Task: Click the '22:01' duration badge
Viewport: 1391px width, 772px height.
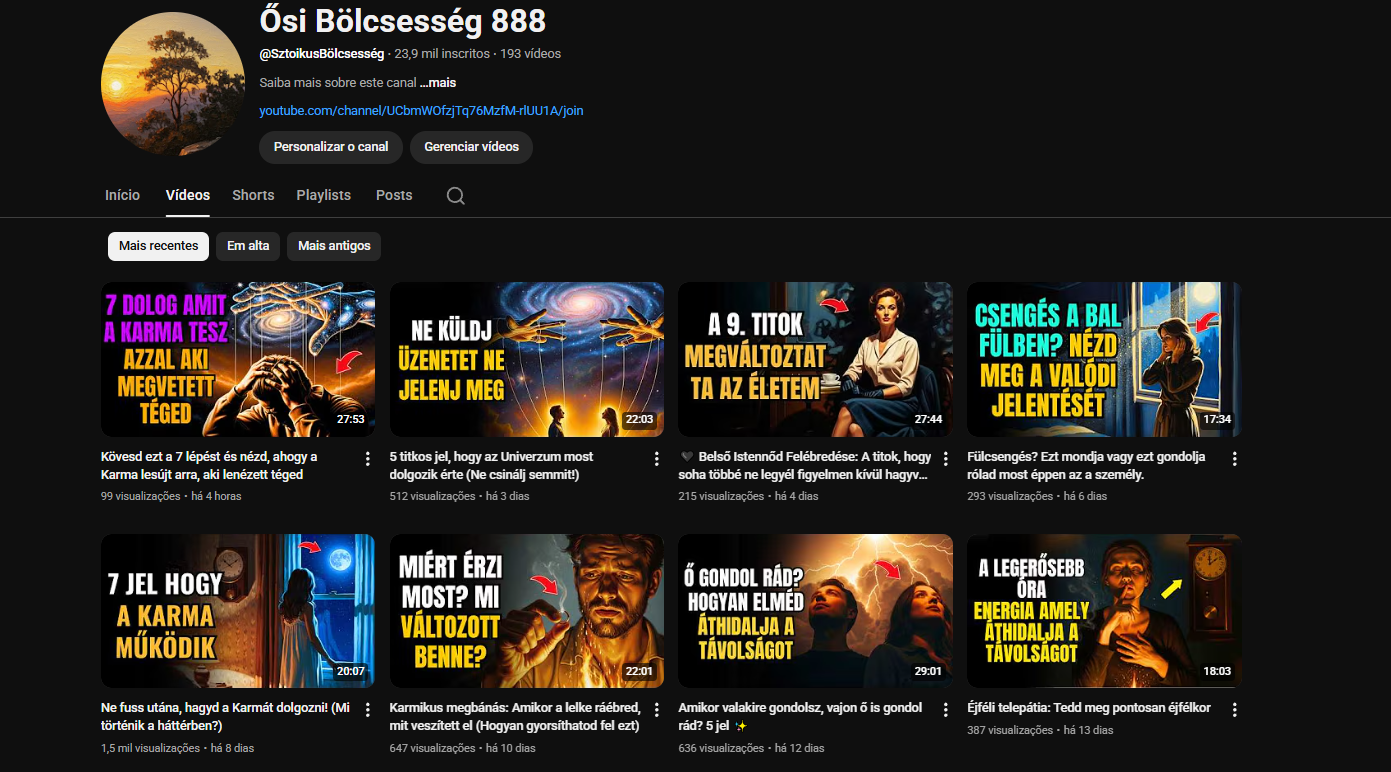Action: click(x=639, y=671)
